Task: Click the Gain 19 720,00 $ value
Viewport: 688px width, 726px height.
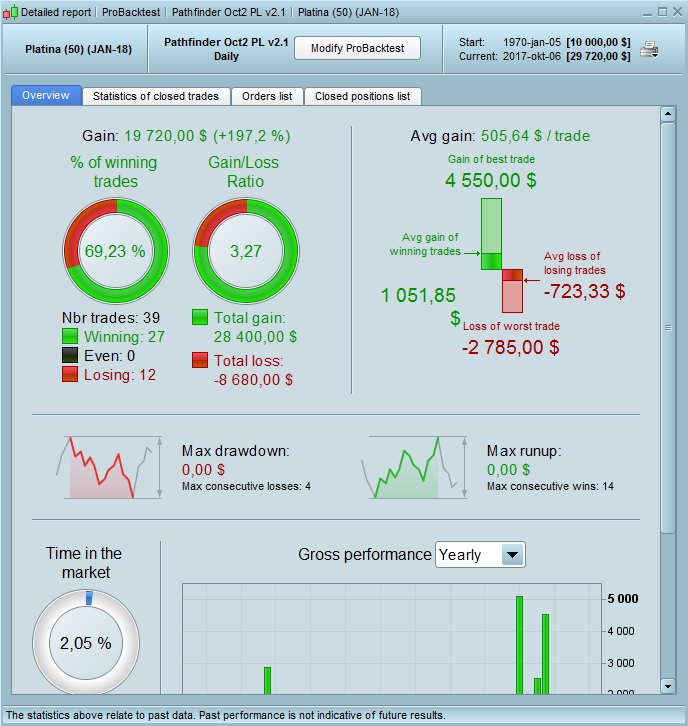Action: pos(207,136)
